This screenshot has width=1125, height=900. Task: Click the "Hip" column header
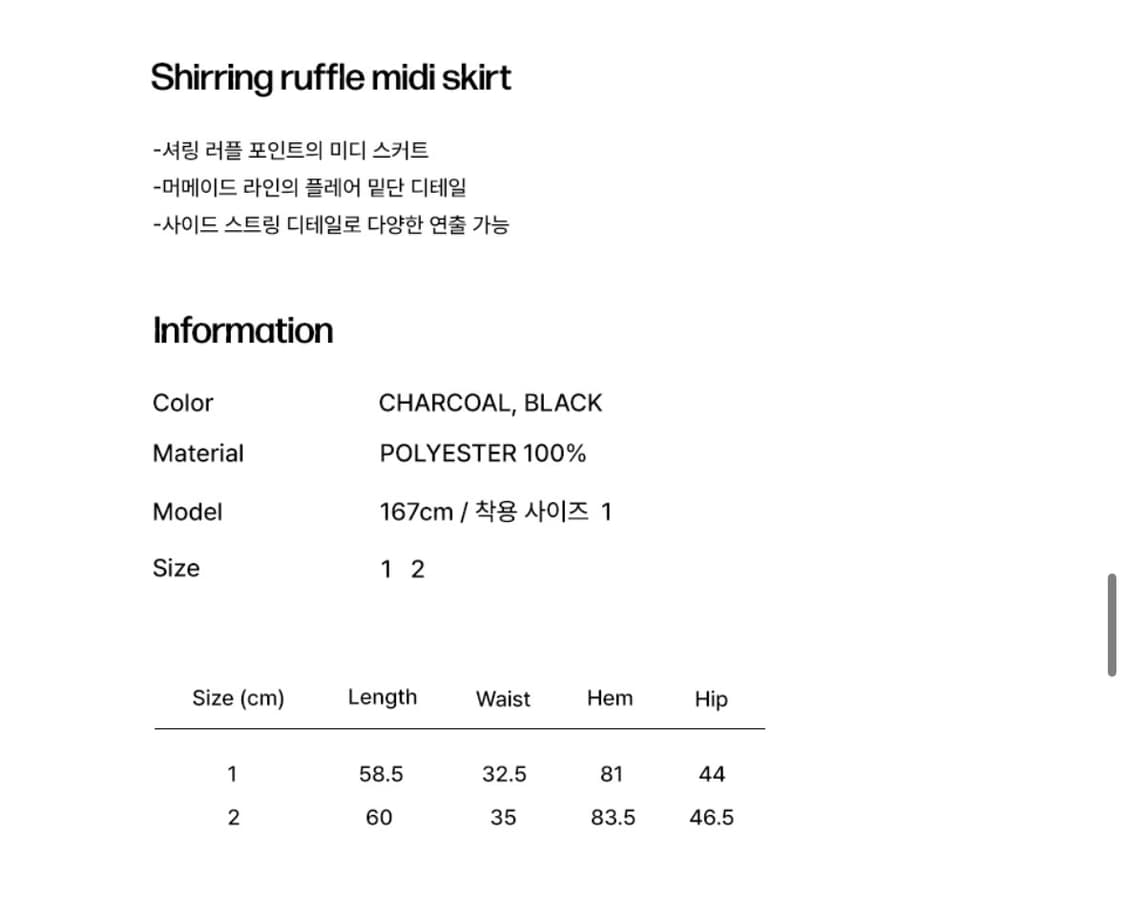711,699
